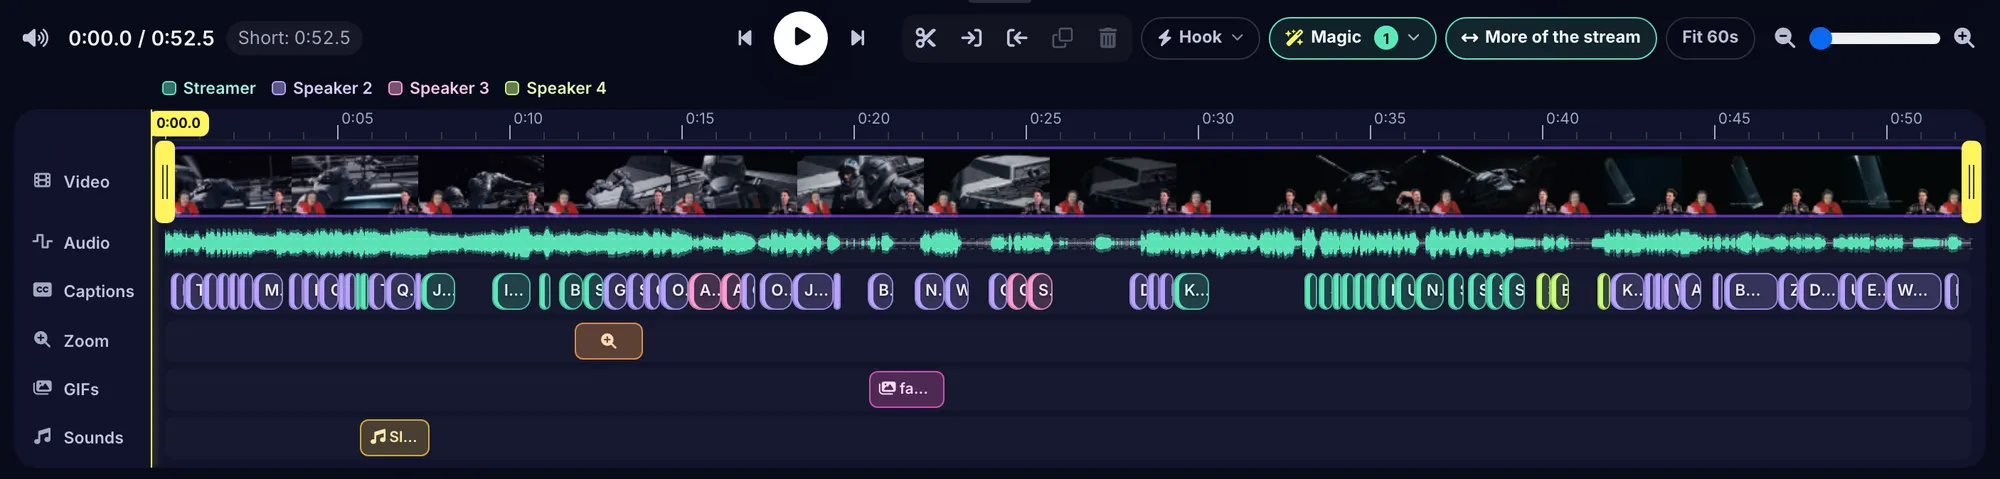Delete selection with the trash icon
Viewport: 2000px width, 479px height.
pyautogui.click(x=1108, y=38)
